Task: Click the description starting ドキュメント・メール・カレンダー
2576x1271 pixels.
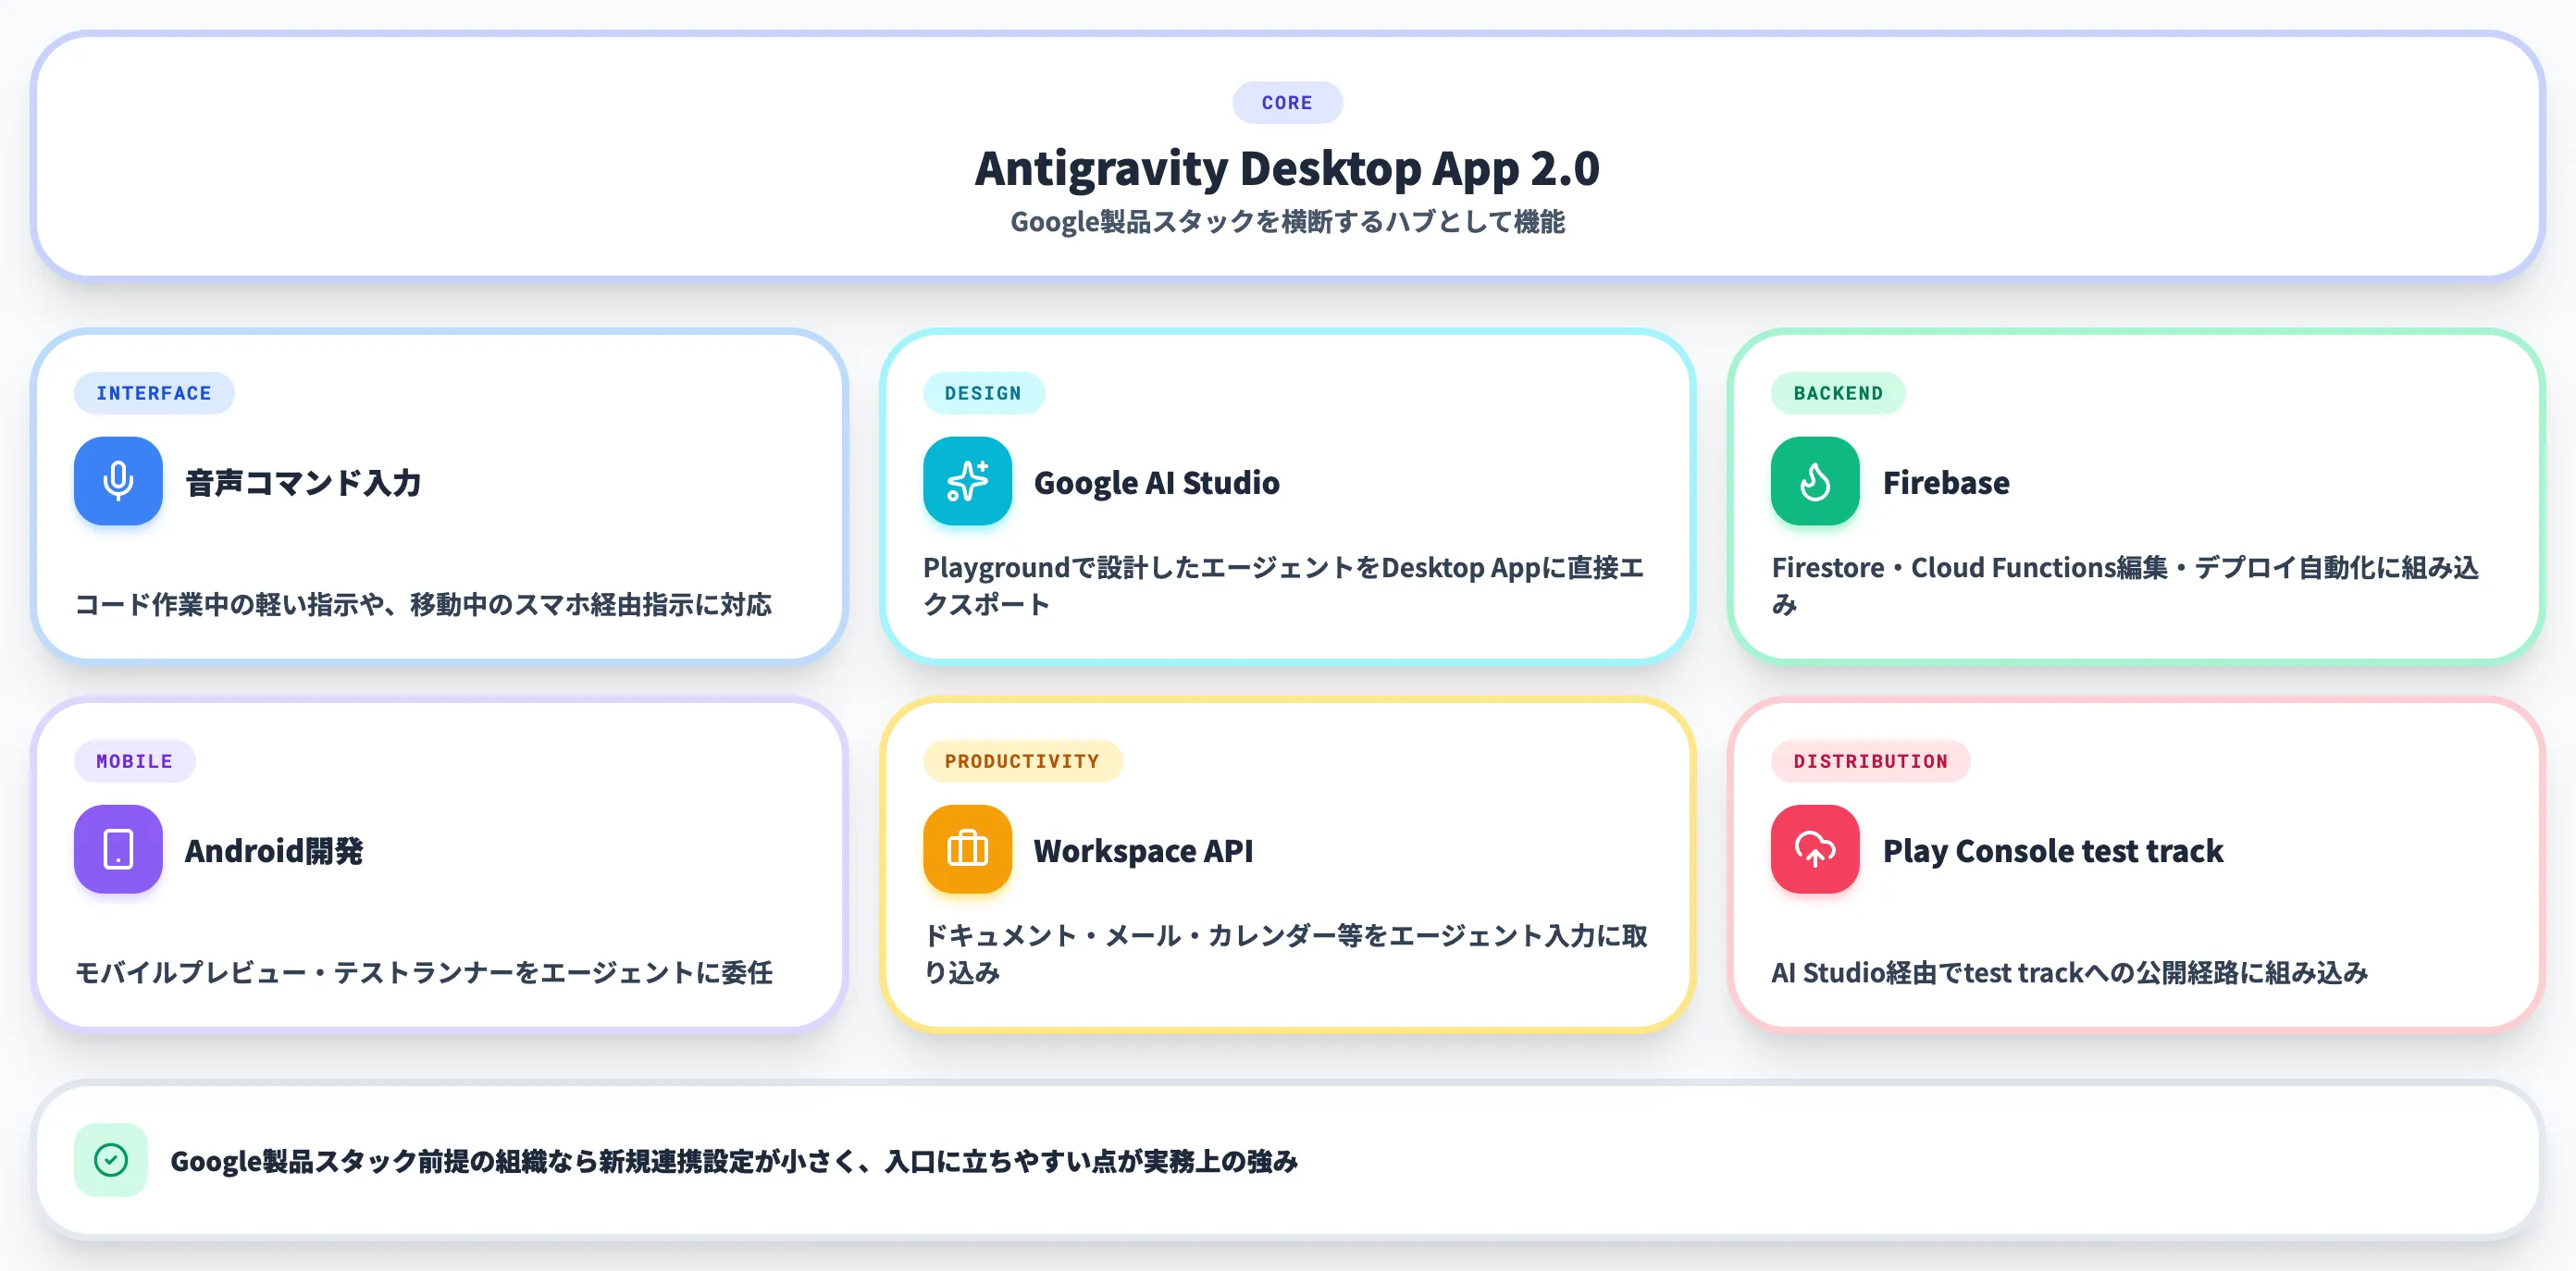Action: [1285, 953]
